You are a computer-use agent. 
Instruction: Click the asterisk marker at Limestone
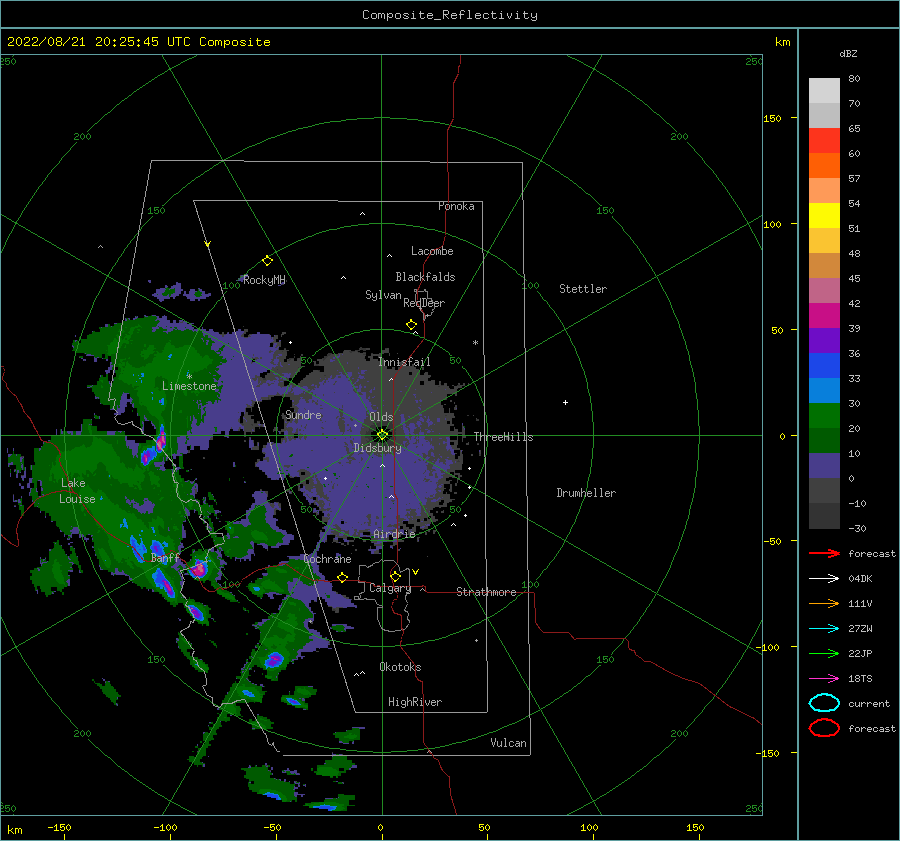[x=189, y=377]
